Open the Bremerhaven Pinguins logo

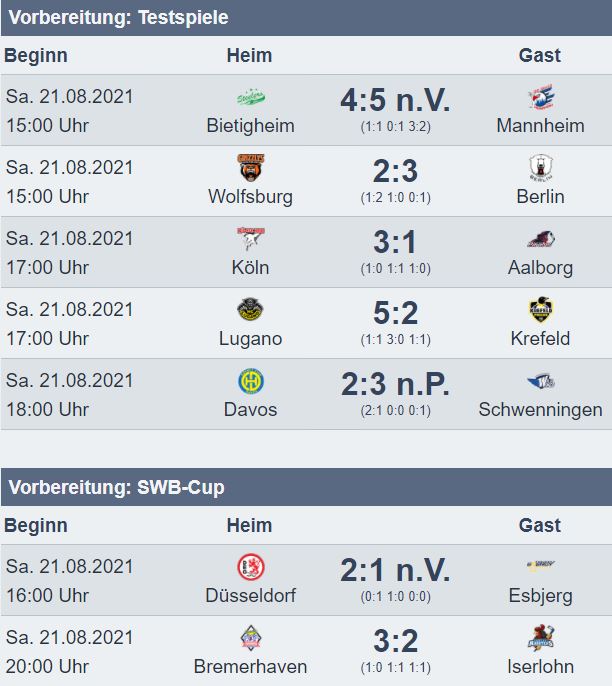click(251, 638)
